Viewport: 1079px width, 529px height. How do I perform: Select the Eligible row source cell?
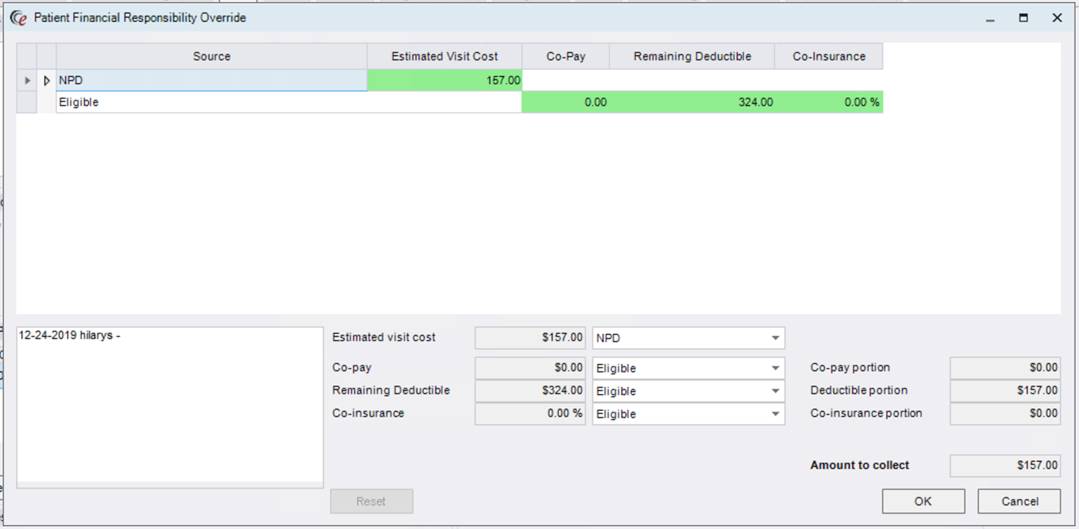tap(211, 102)
